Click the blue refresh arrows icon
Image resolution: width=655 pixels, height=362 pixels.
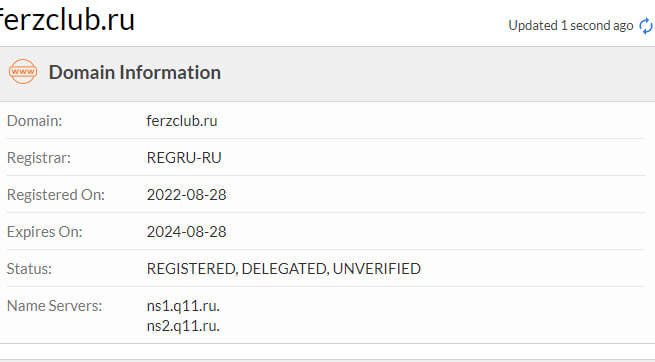click(x=646, y=26)
